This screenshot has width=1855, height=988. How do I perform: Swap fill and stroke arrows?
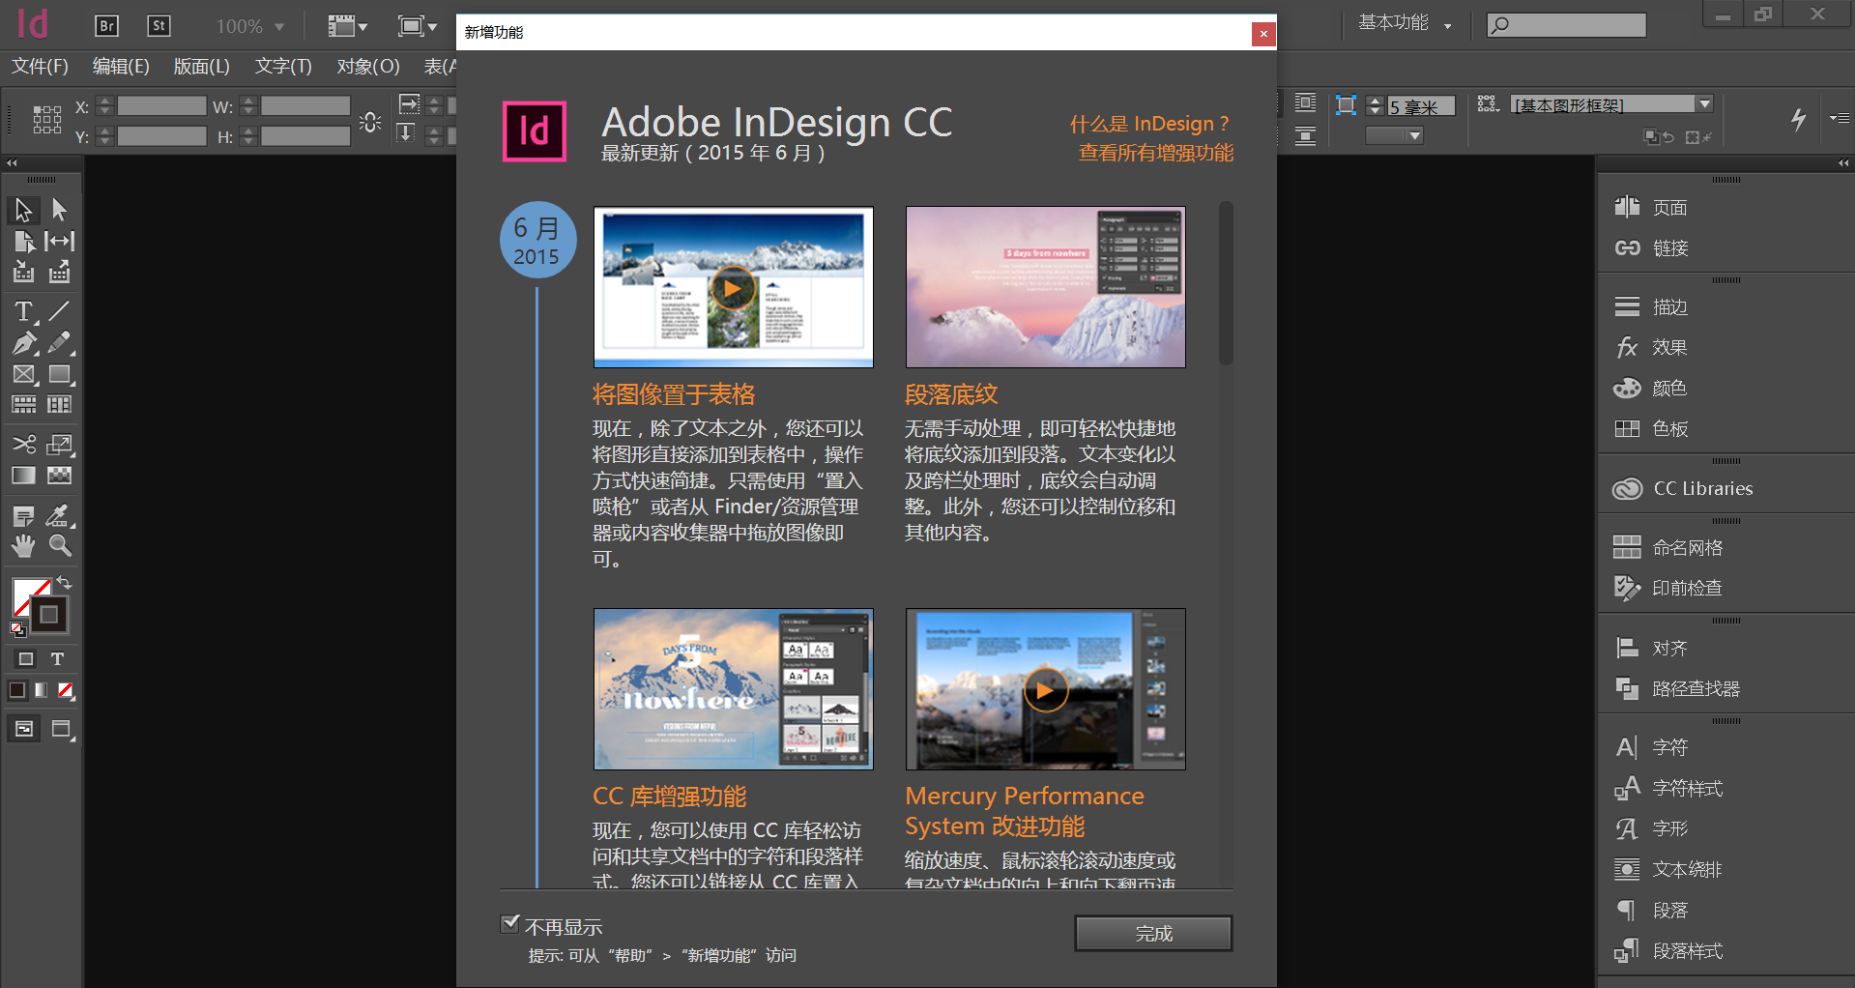[64, 582]
